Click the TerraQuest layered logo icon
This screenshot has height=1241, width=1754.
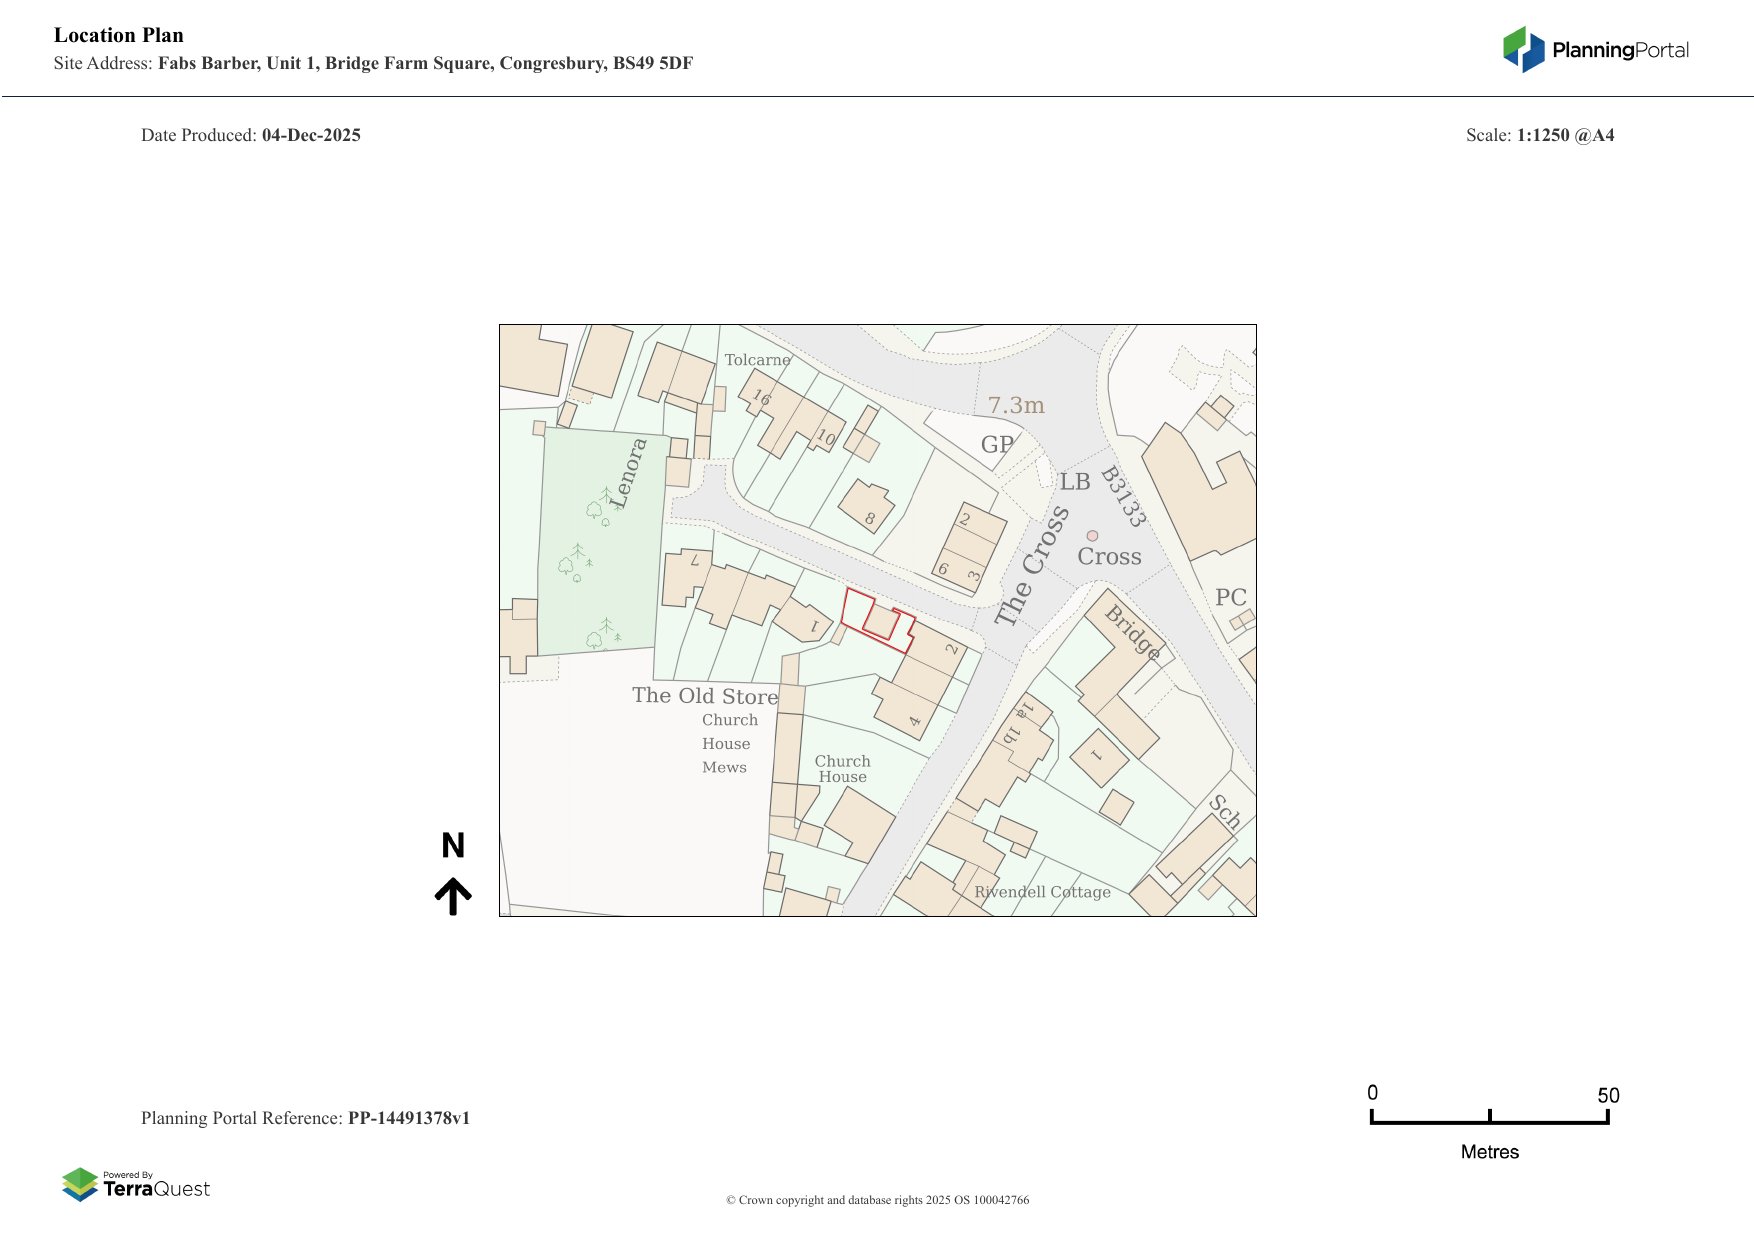80,1184
